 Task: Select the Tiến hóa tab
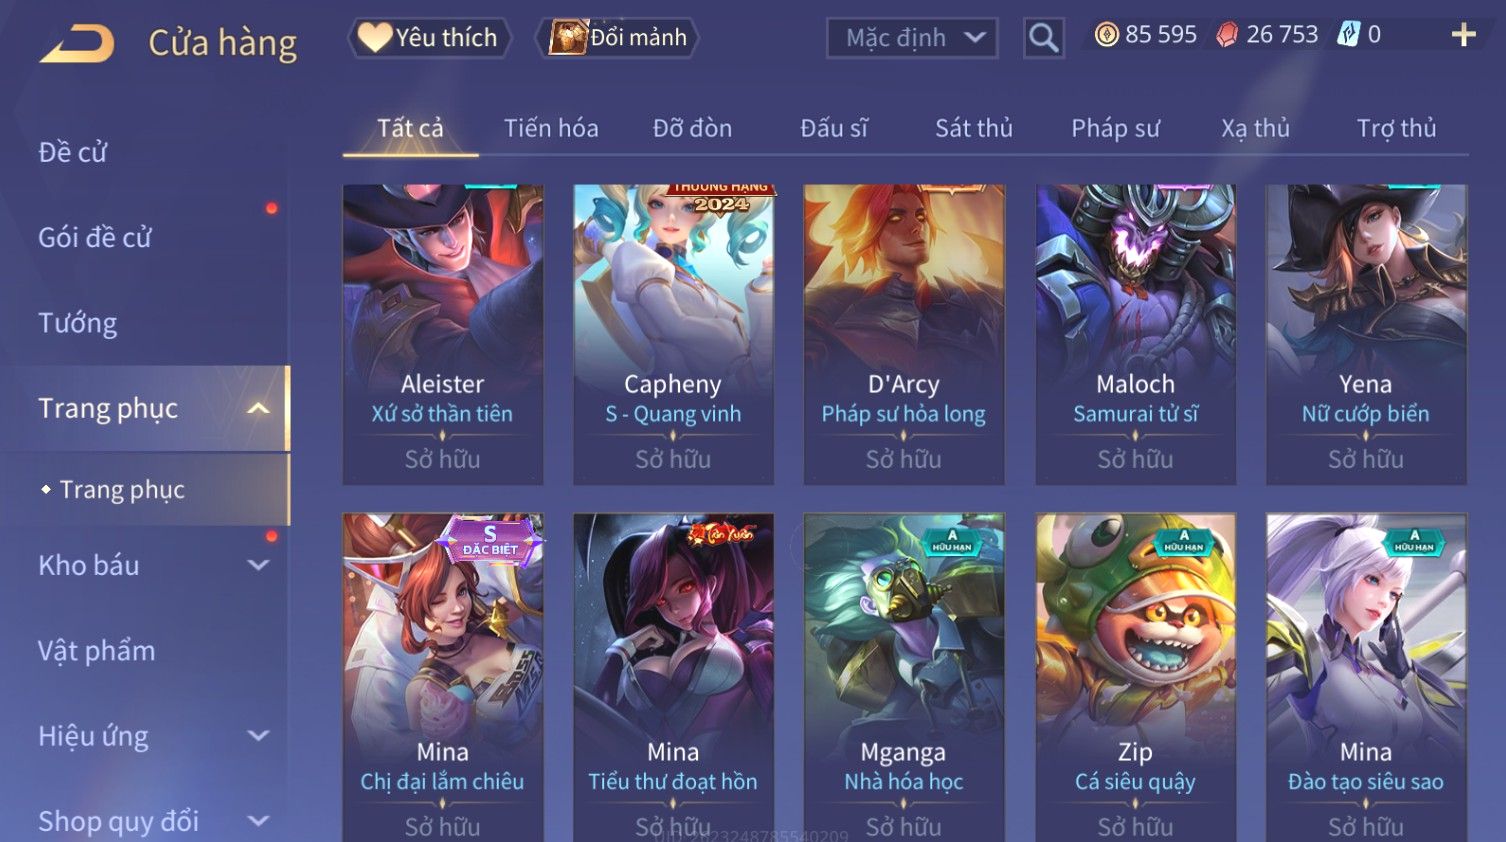point(551,128)
